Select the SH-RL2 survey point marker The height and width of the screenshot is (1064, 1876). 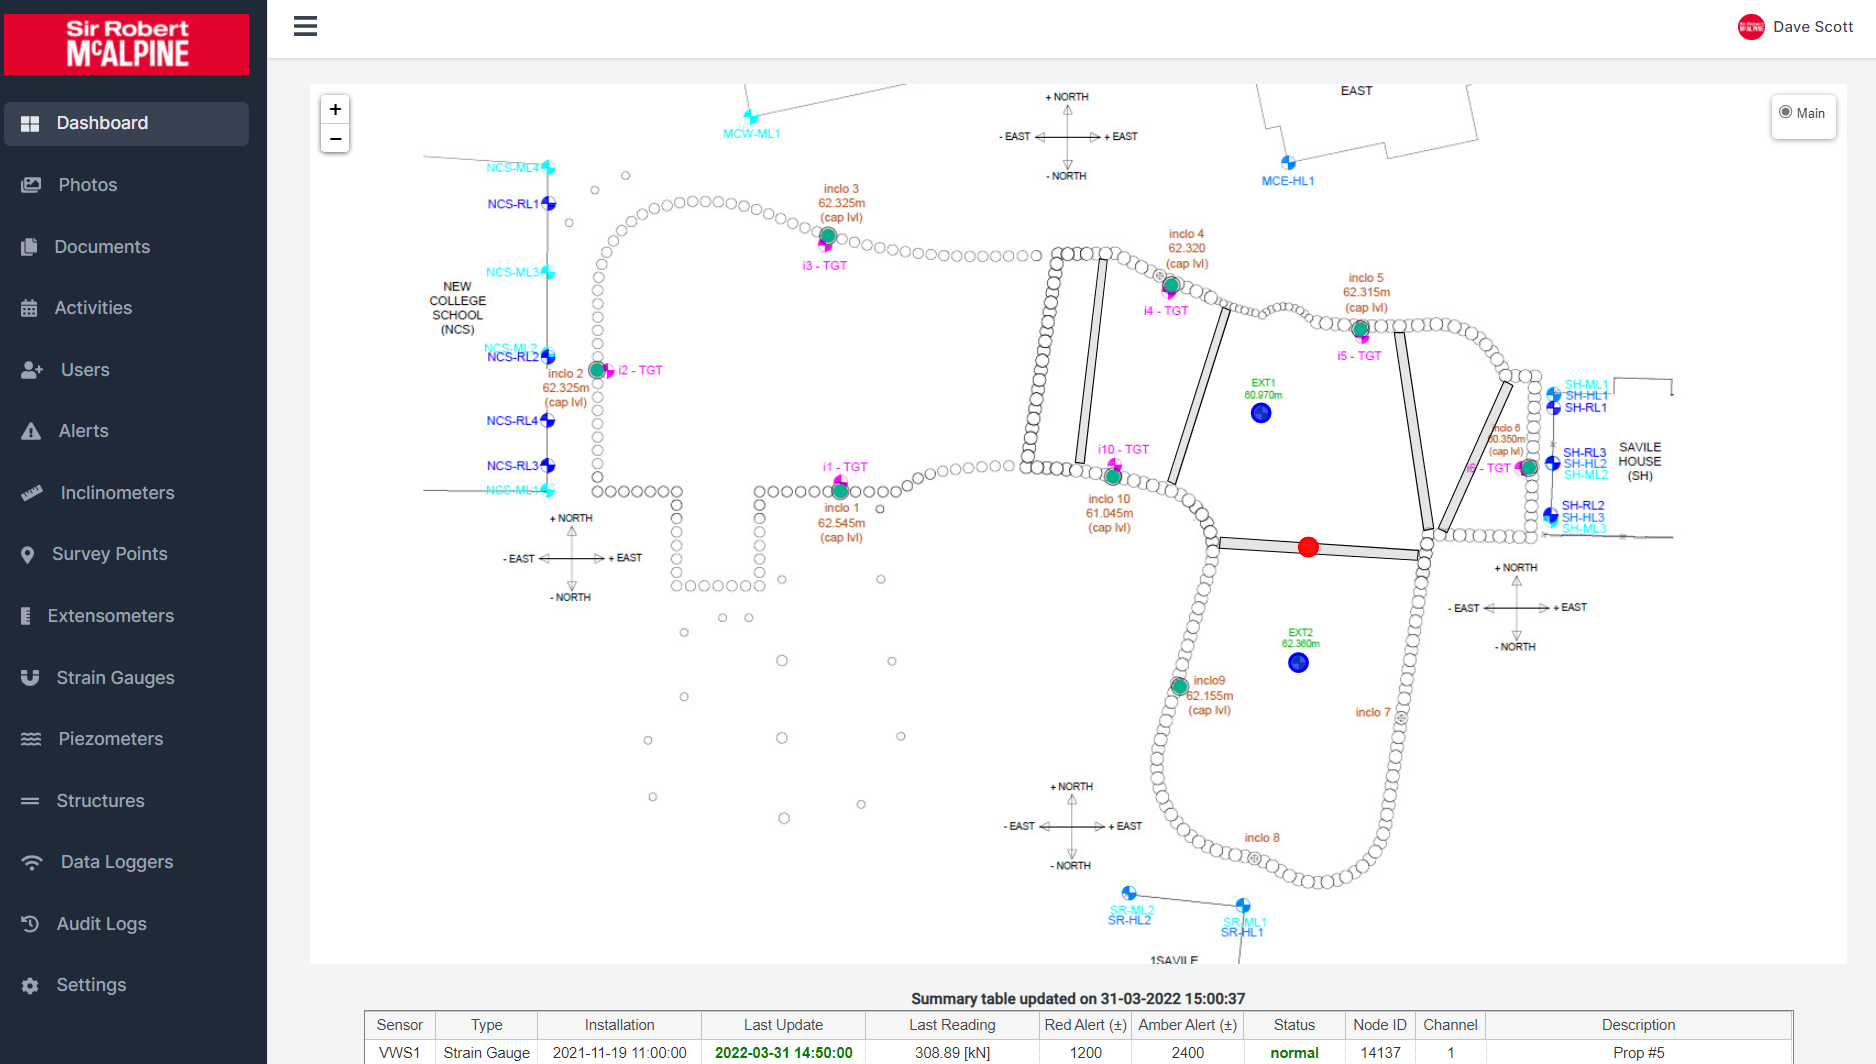pyautogui.click(x=1551, y=515)
